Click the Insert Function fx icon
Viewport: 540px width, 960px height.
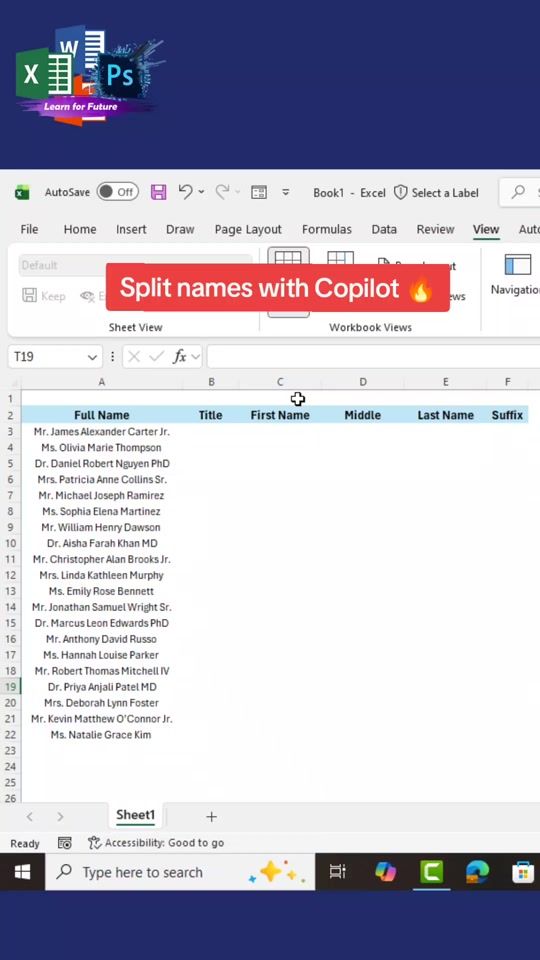(179, 356)
